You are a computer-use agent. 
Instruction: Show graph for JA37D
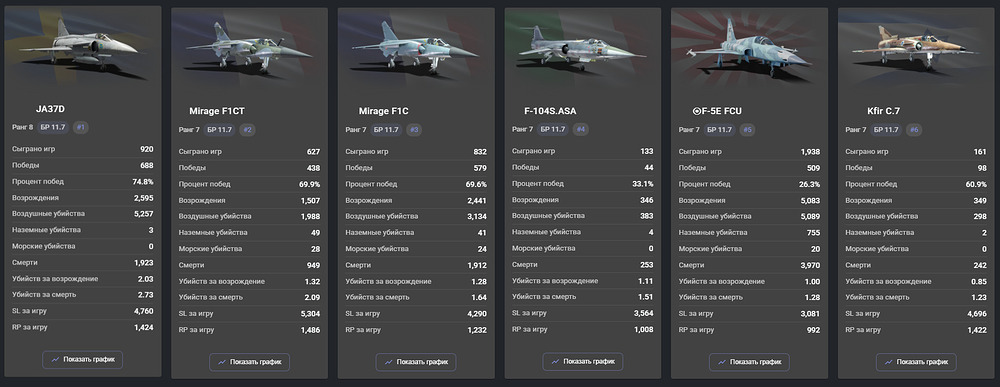(83, 360)
